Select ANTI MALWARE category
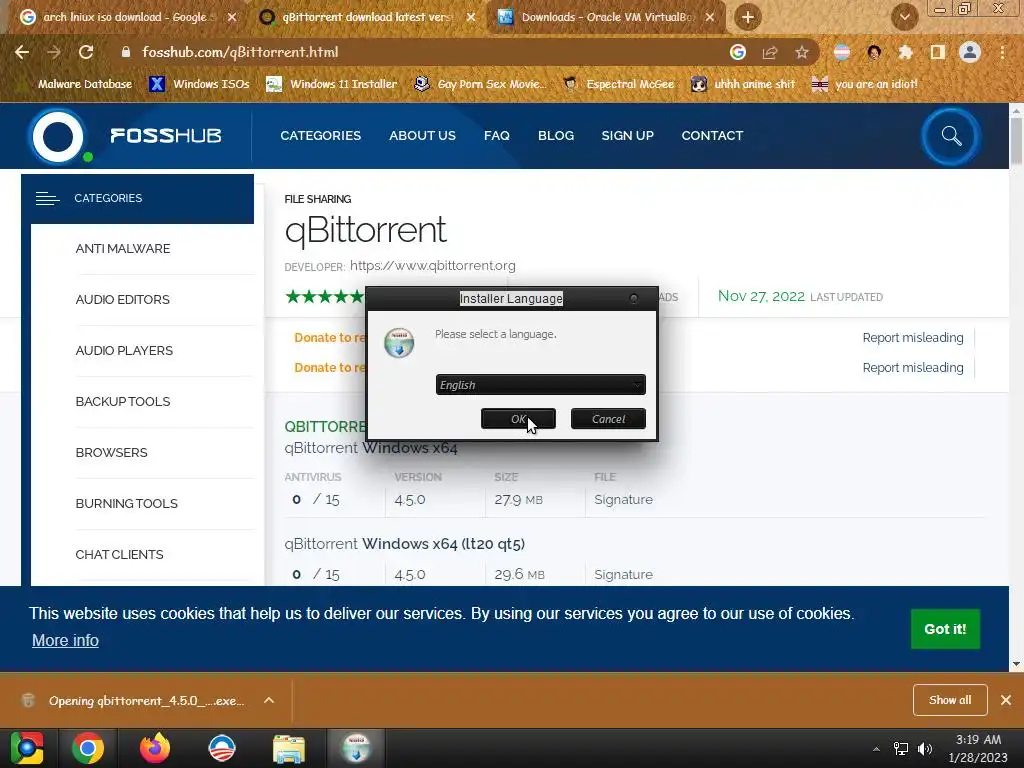The width and height of the screenshot is (1024, 768). click(123, 249)
